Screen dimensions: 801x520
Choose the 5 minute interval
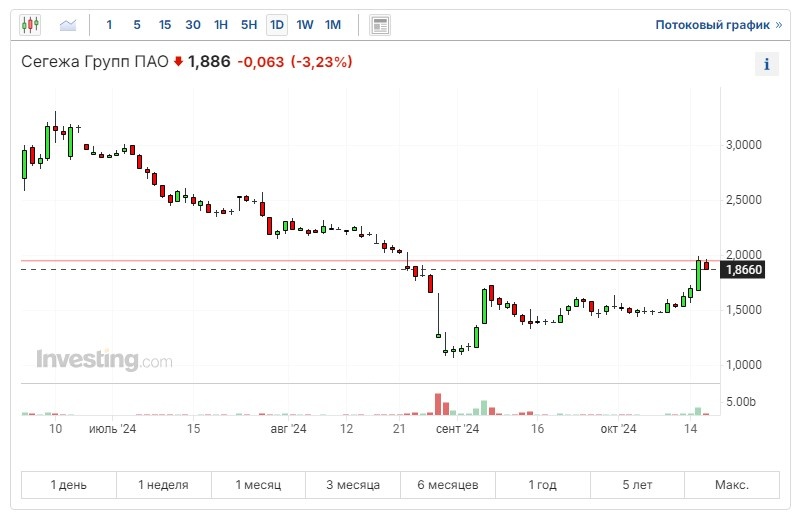[x=137, y=25]
